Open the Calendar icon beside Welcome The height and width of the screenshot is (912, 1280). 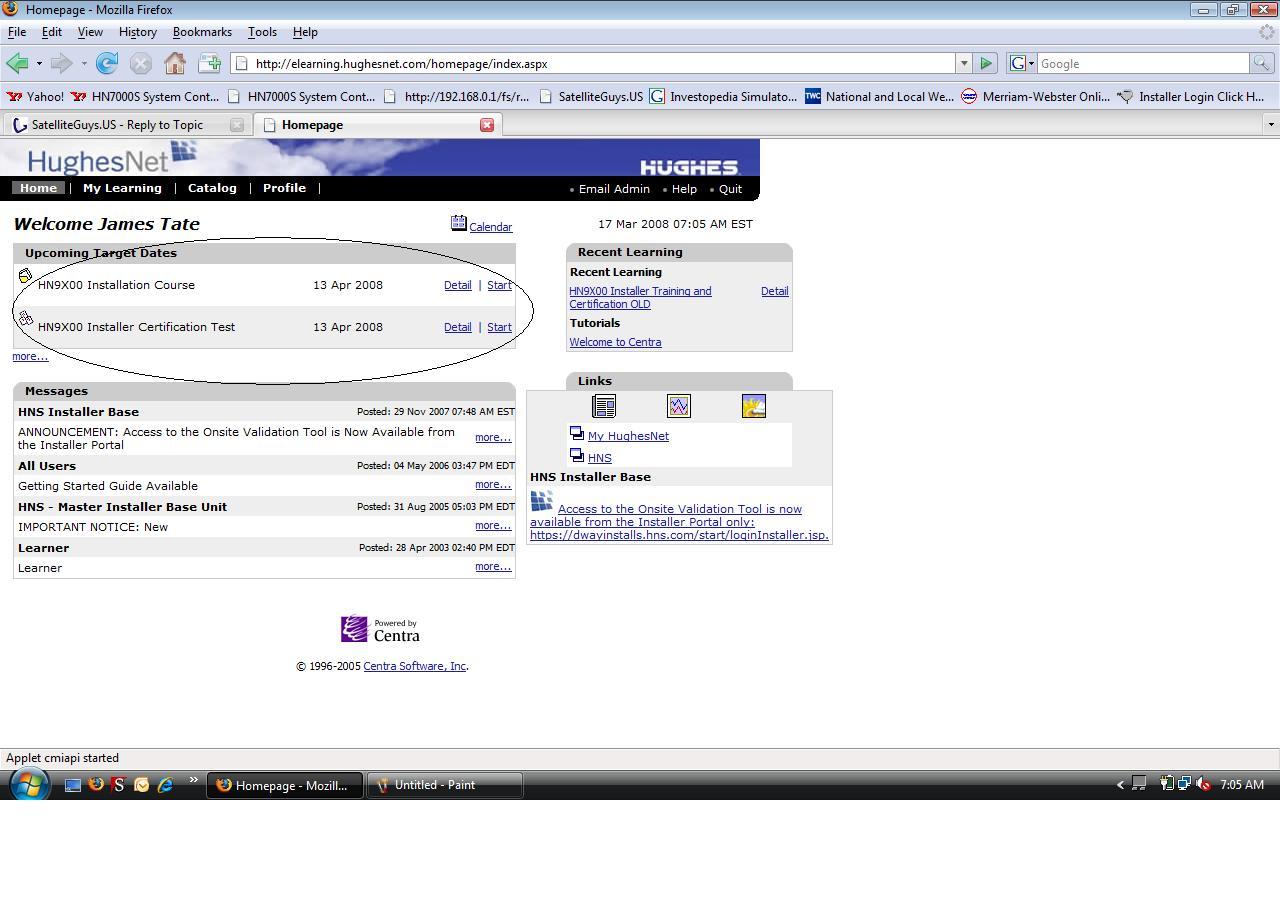coord(458,223)
